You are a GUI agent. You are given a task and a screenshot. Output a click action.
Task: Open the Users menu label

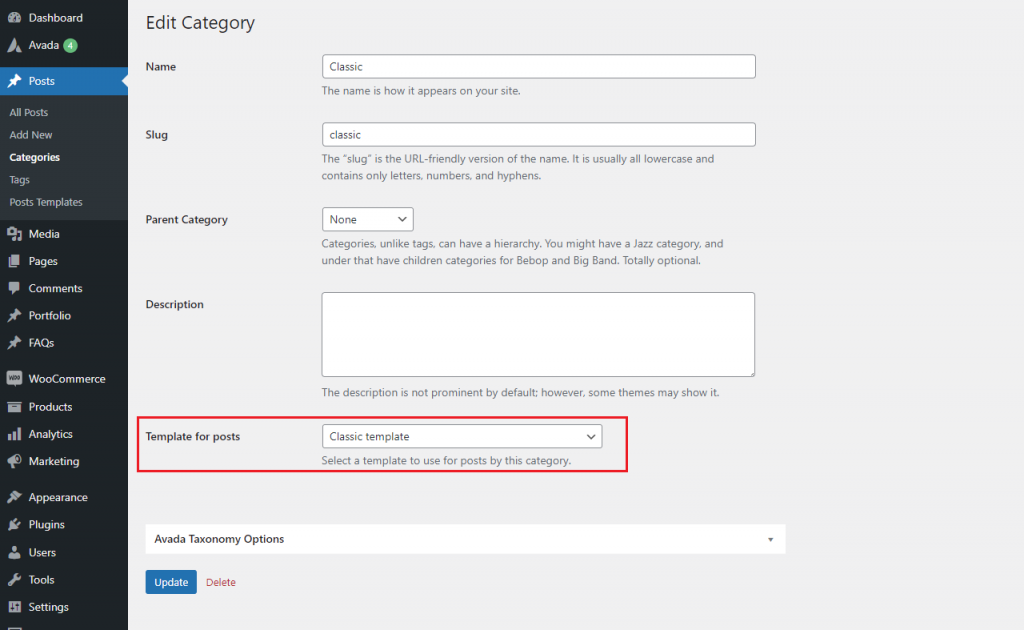(42, 552)
